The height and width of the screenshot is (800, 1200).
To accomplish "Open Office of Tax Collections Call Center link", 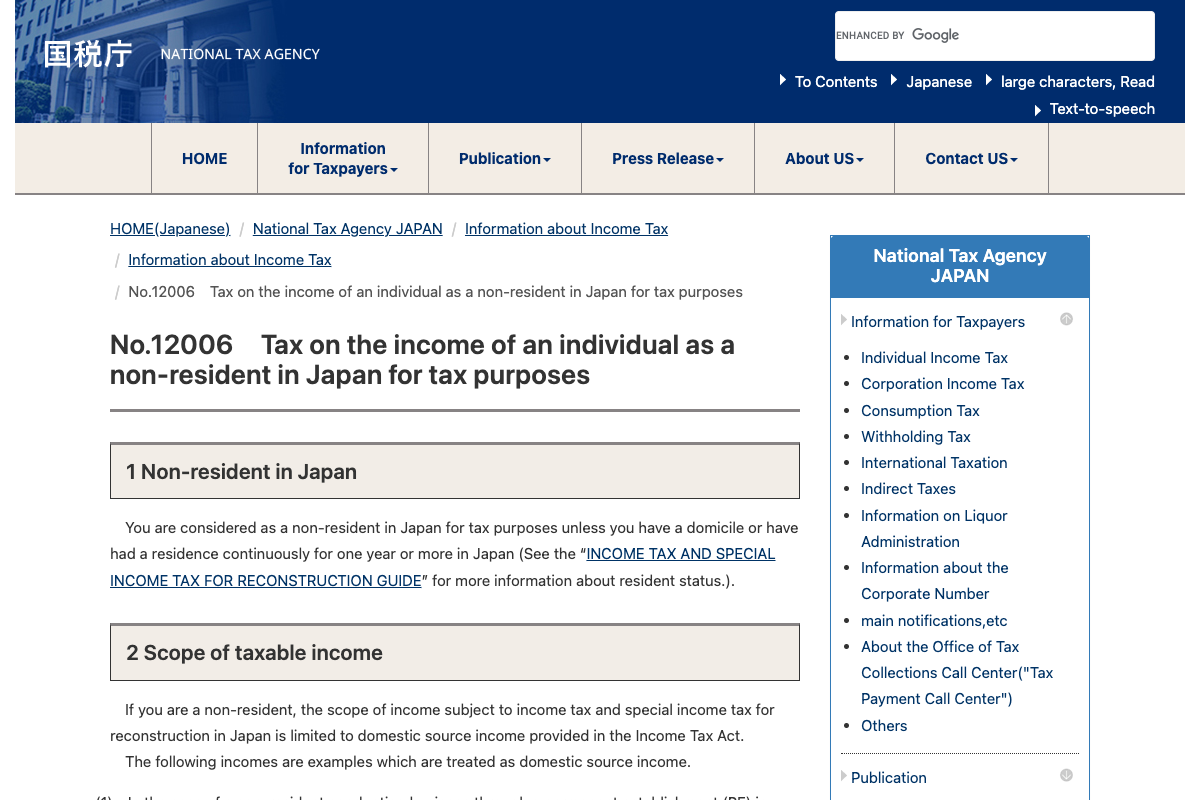I will (x=957, y=673).
